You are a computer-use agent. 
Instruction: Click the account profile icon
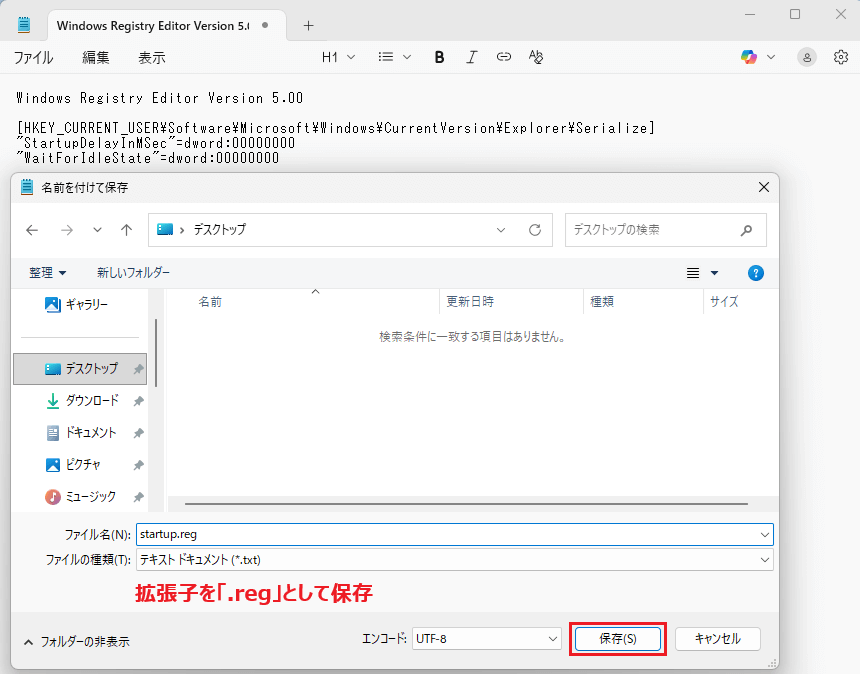pyautogui.click(x=806, y=57)
